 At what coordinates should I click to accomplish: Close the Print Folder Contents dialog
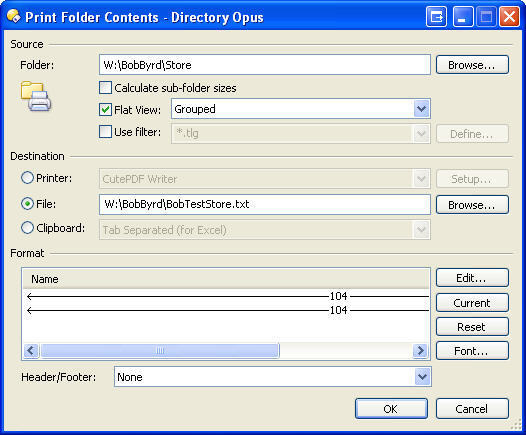click(510, 16)
